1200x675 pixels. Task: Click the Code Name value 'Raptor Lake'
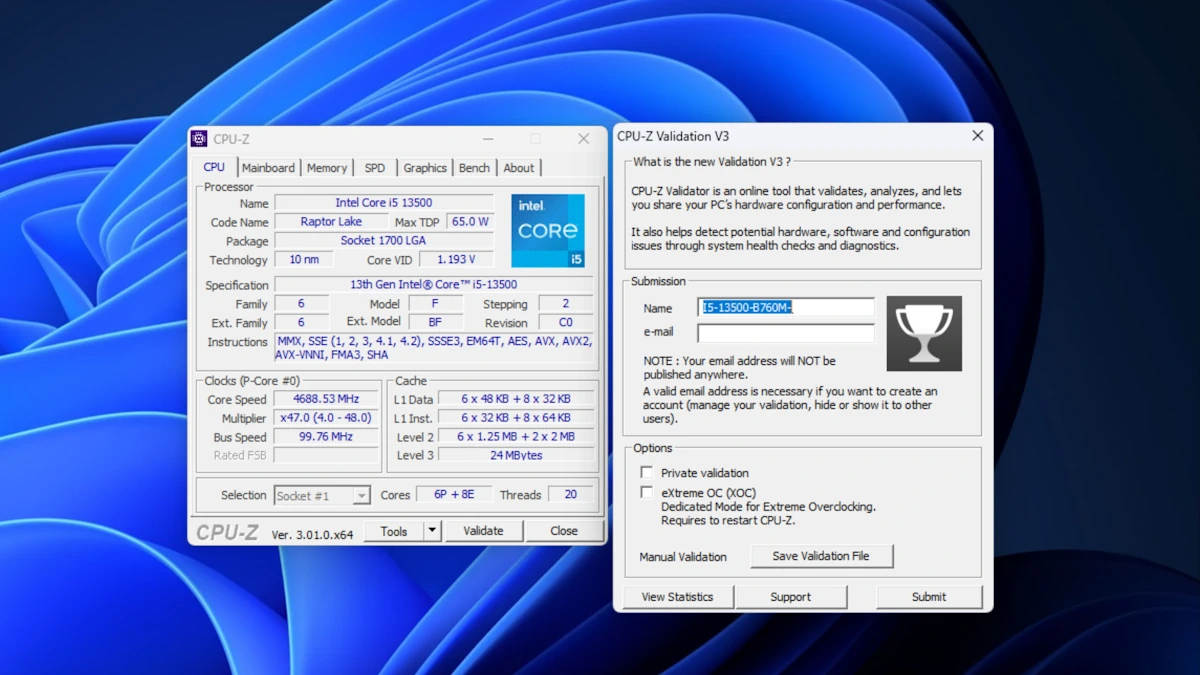click(331, 222)
